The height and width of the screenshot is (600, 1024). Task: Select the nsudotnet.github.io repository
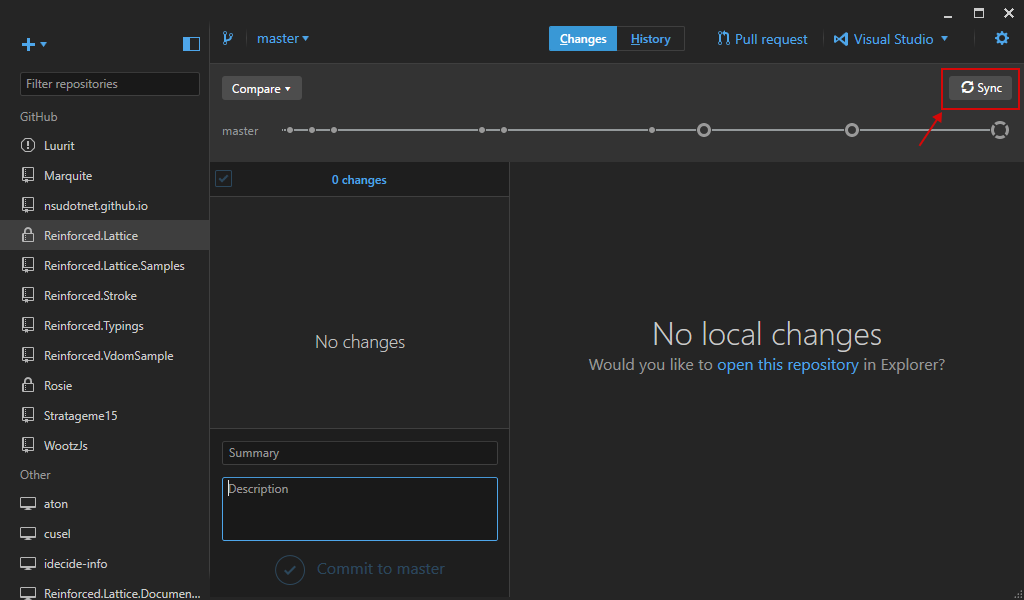click(104, 206)
